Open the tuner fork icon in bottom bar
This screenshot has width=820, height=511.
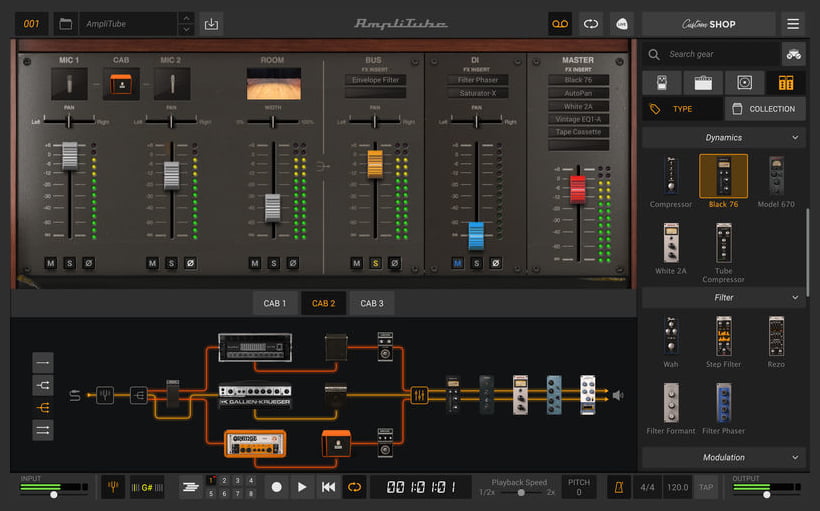point(112,487)
